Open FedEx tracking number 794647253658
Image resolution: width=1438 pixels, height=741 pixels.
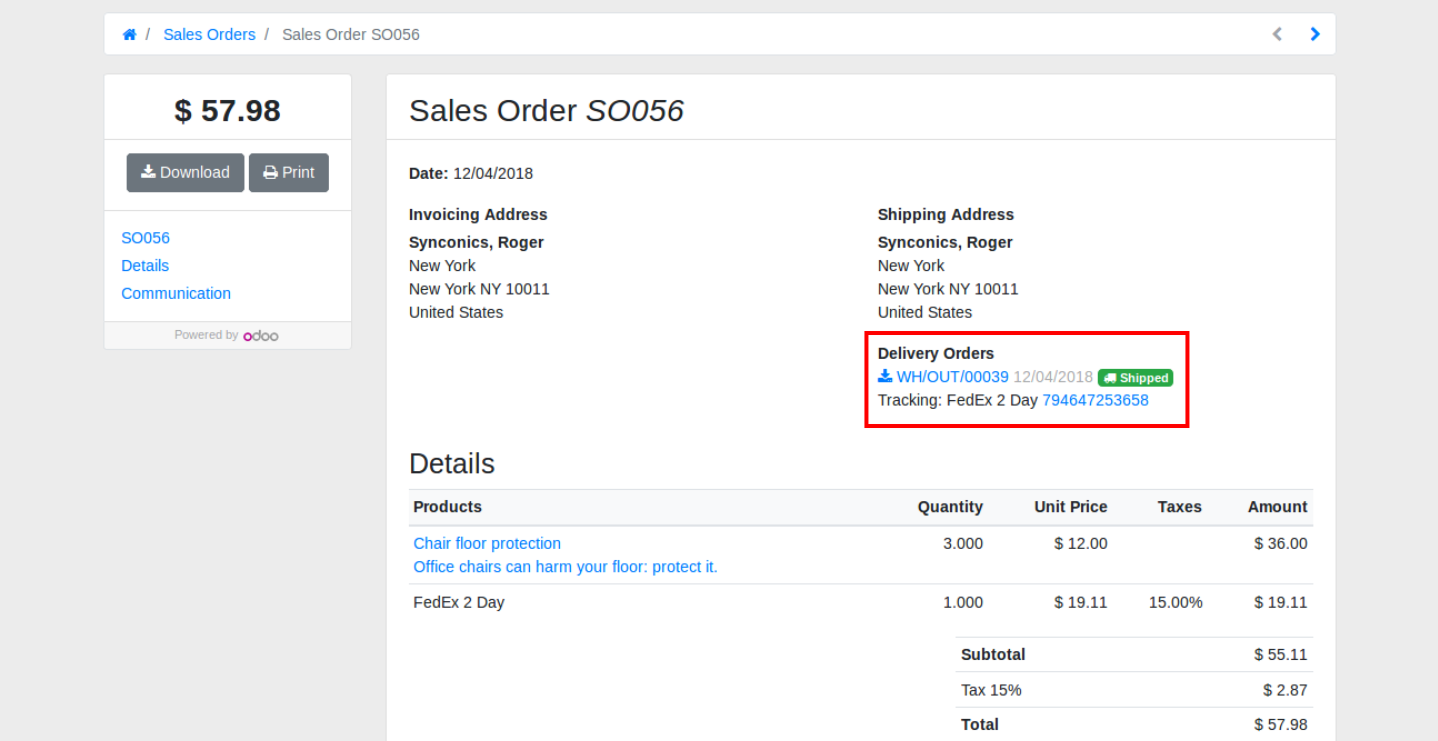point(1095,400)
